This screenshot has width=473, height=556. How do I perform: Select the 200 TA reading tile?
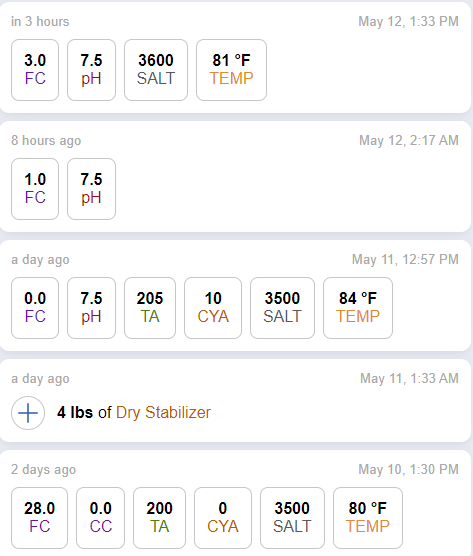[159, 518]
